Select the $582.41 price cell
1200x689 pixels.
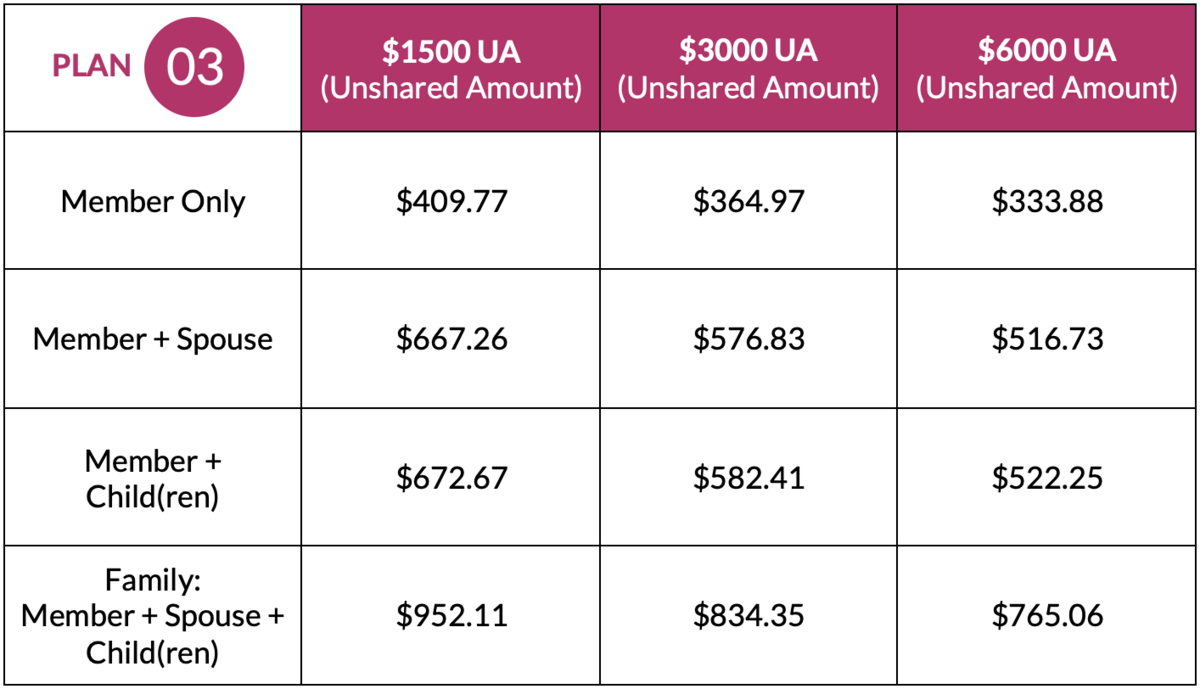point(748,478)
